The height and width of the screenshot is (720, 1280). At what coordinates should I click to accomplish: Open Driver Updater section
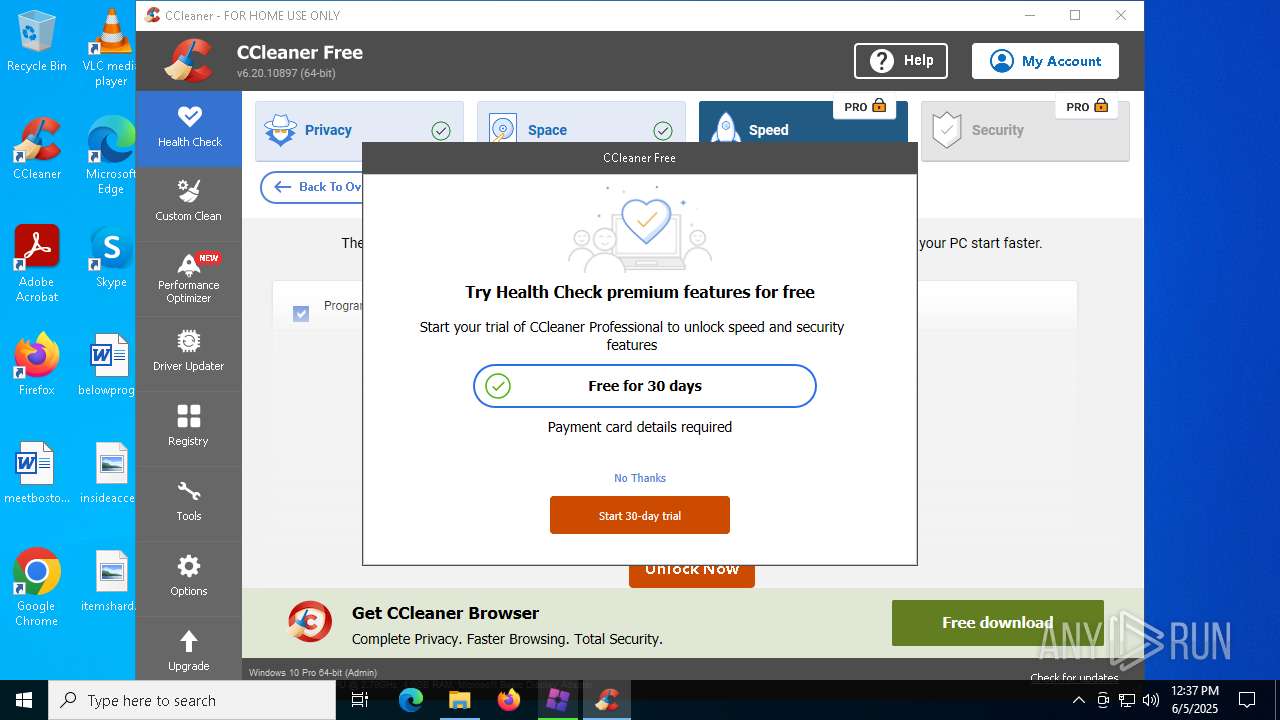(189, 352)
